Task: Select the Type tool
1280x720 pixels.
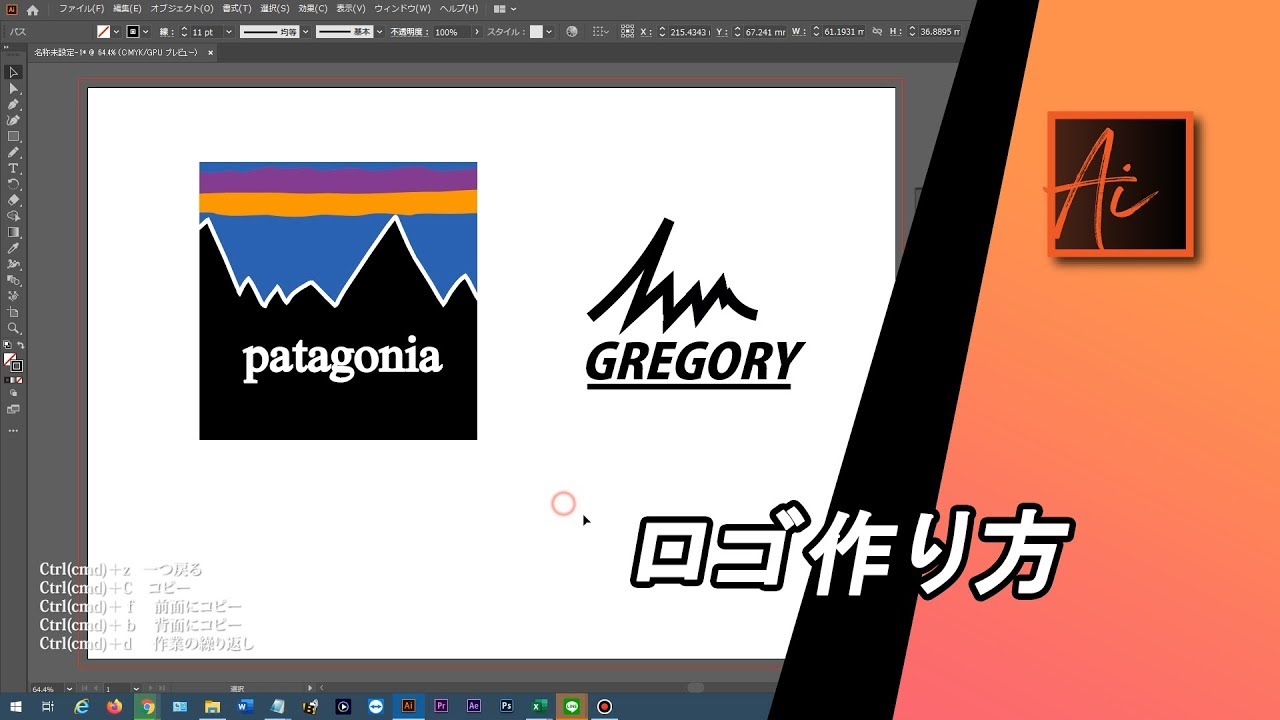Action: tap(14, 169)
